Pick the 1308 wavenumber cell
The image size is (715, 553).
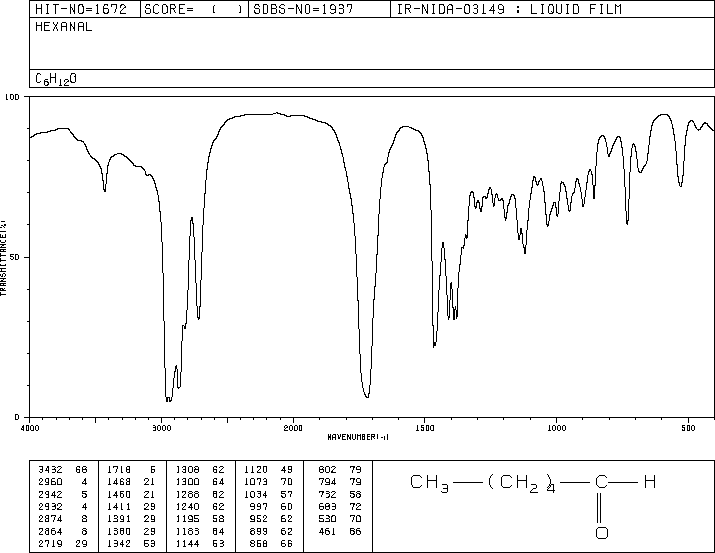[187, 470]
